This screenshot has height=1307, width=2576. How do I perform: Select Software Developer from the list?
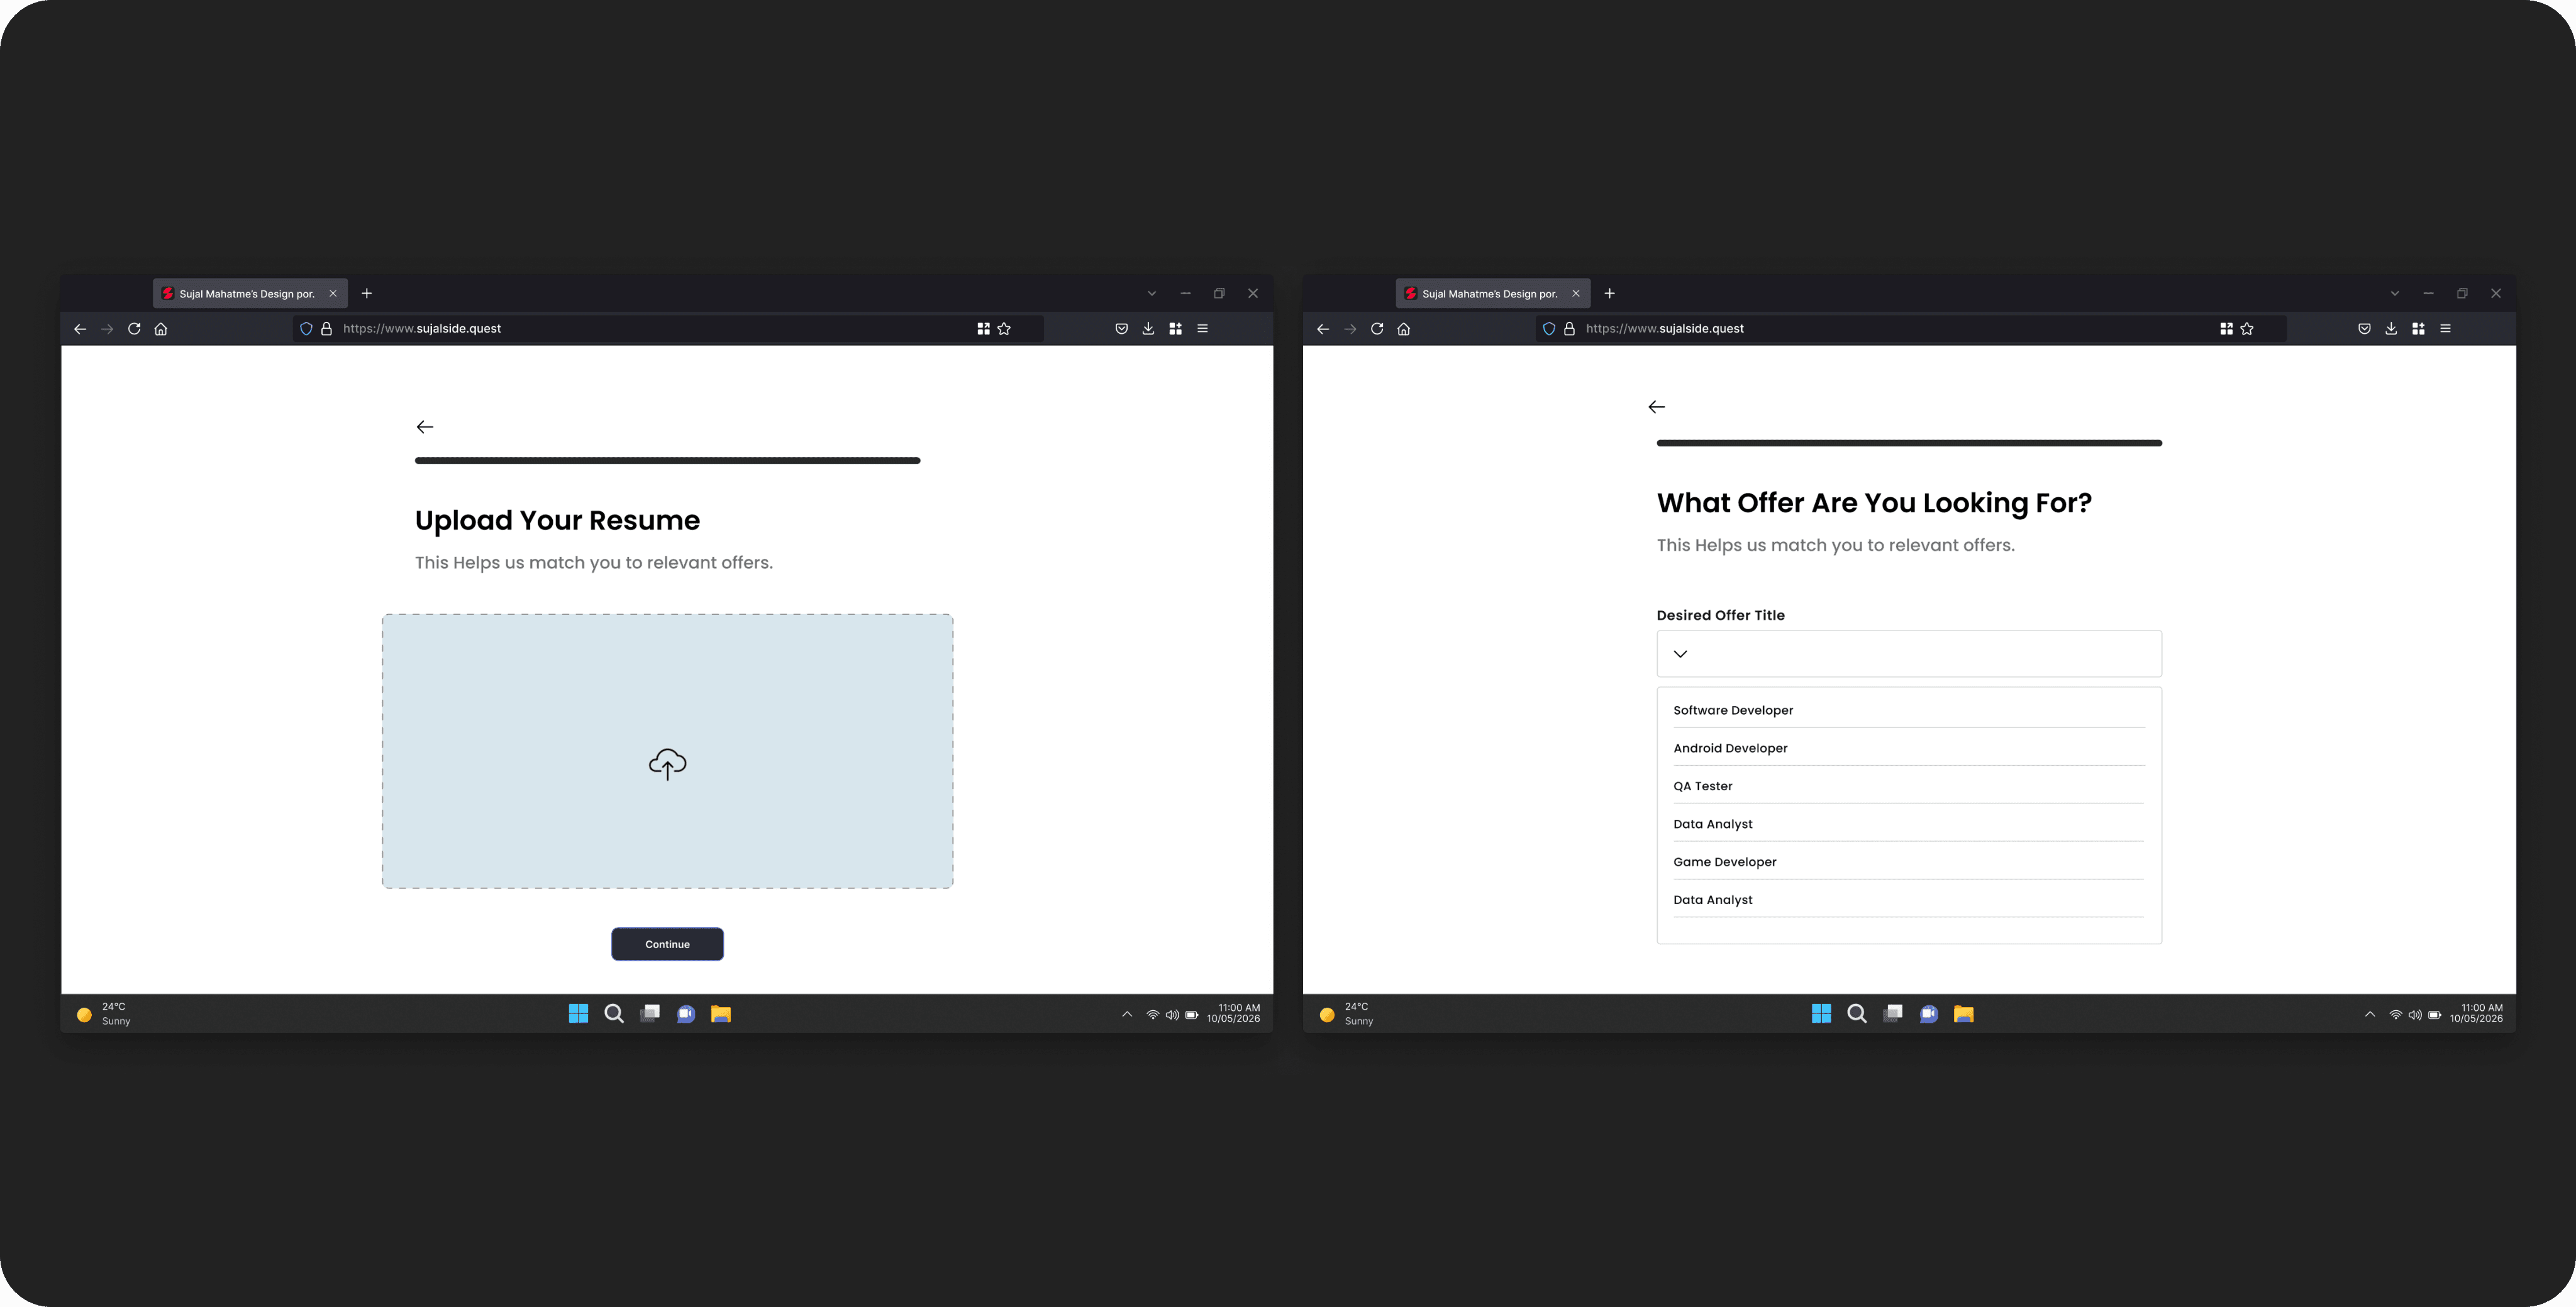click(1733, 710)
